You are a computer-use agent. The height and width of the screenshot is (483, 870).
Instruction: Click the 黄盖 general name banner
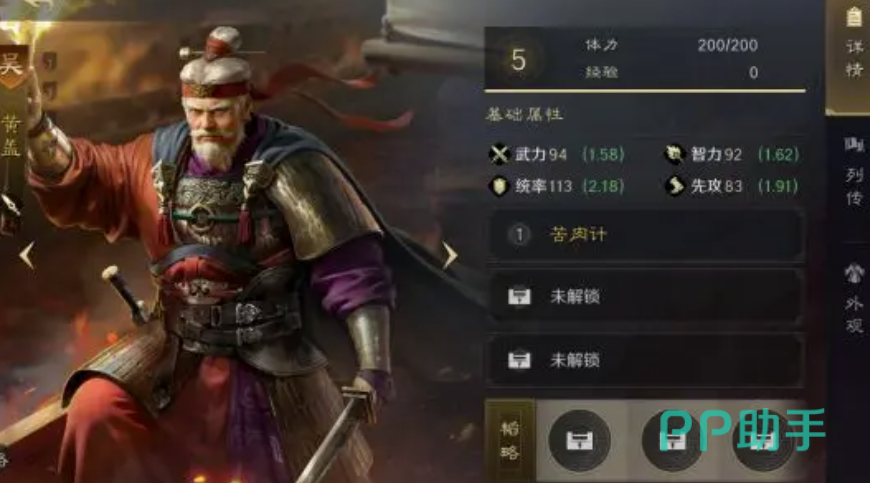click(11, 136)
